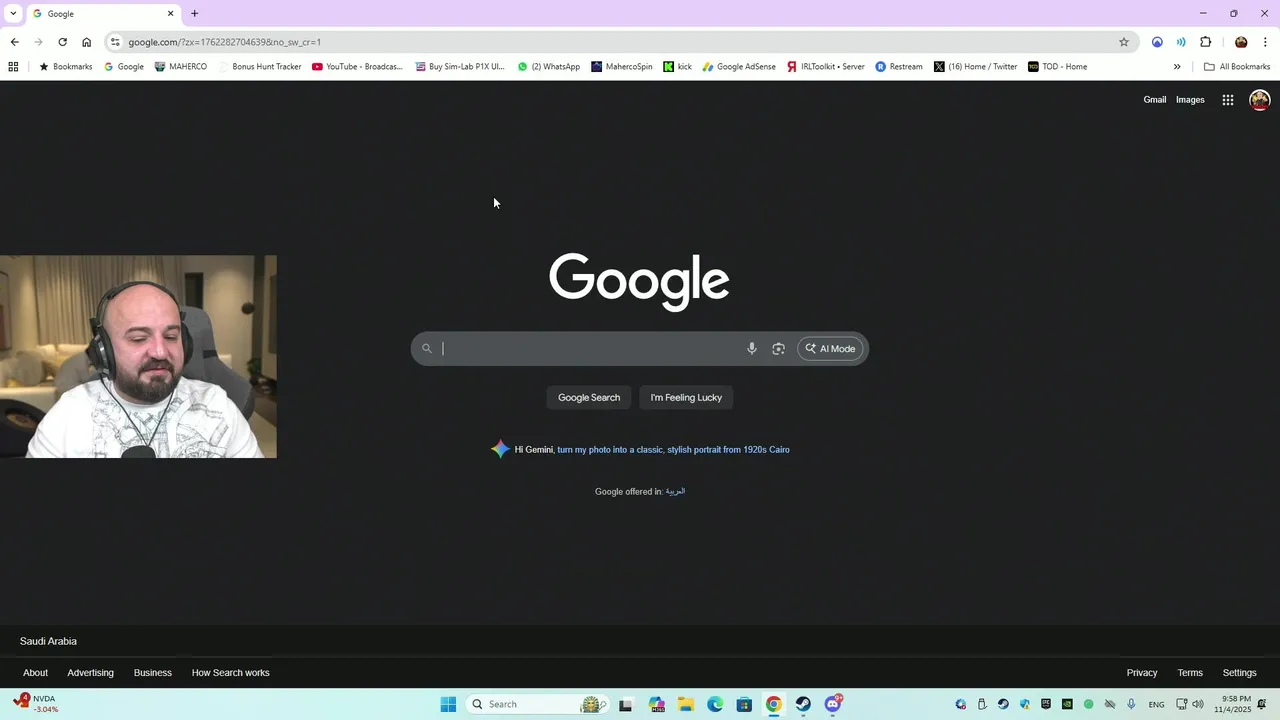Screen dimensions: 1280x720
Task: Open About link in footer
Action: 35,673
